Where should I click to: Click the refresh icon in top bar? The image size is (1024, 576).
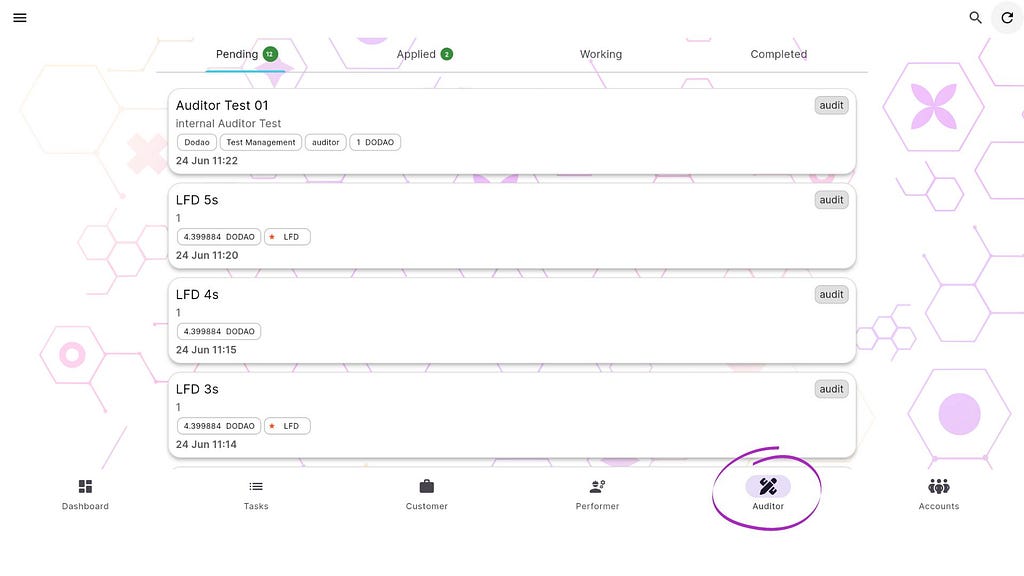pyautogui.click(x=1007, y=18)
